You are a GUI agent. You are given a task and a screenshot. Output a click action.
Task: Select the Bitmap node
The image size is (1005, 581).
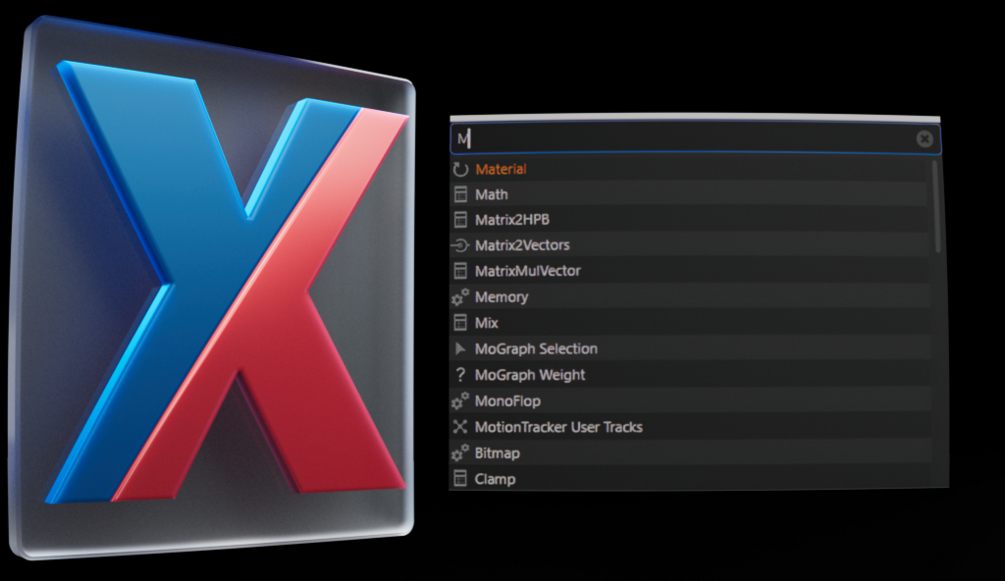pyautogui.click(x=690, y=453)
